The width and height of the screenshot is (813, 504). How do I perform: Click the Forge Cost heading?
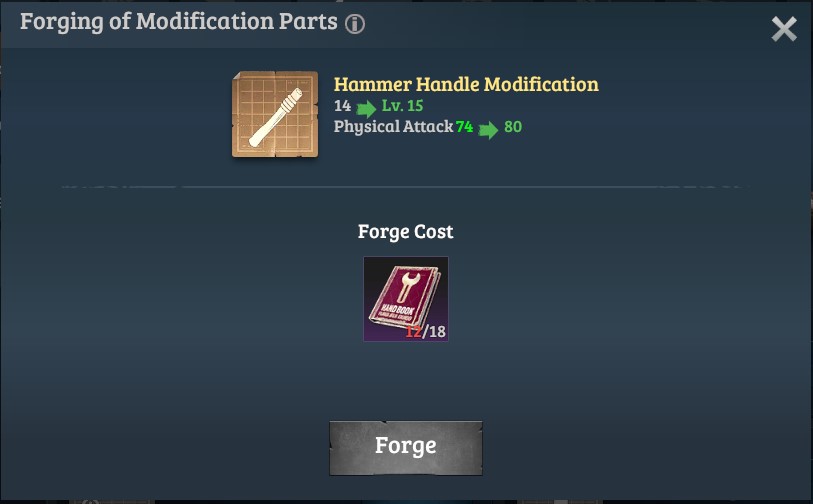[x=405, y=231]
